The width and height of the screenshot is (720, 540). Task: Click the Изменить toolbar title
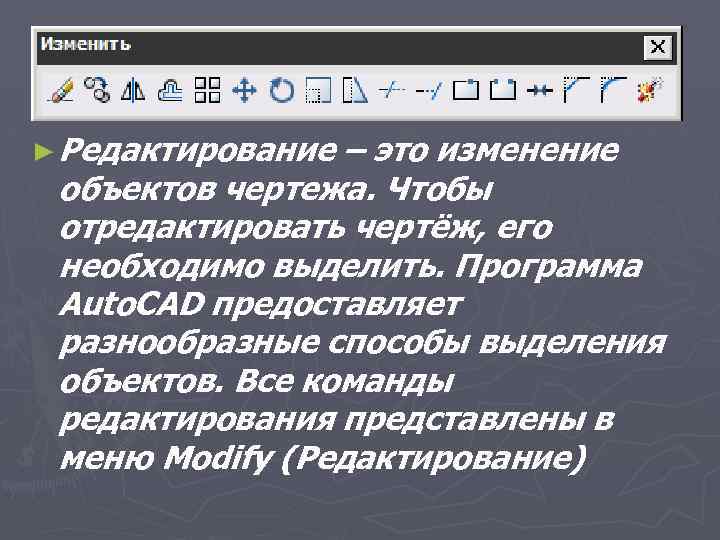point(85,44)
